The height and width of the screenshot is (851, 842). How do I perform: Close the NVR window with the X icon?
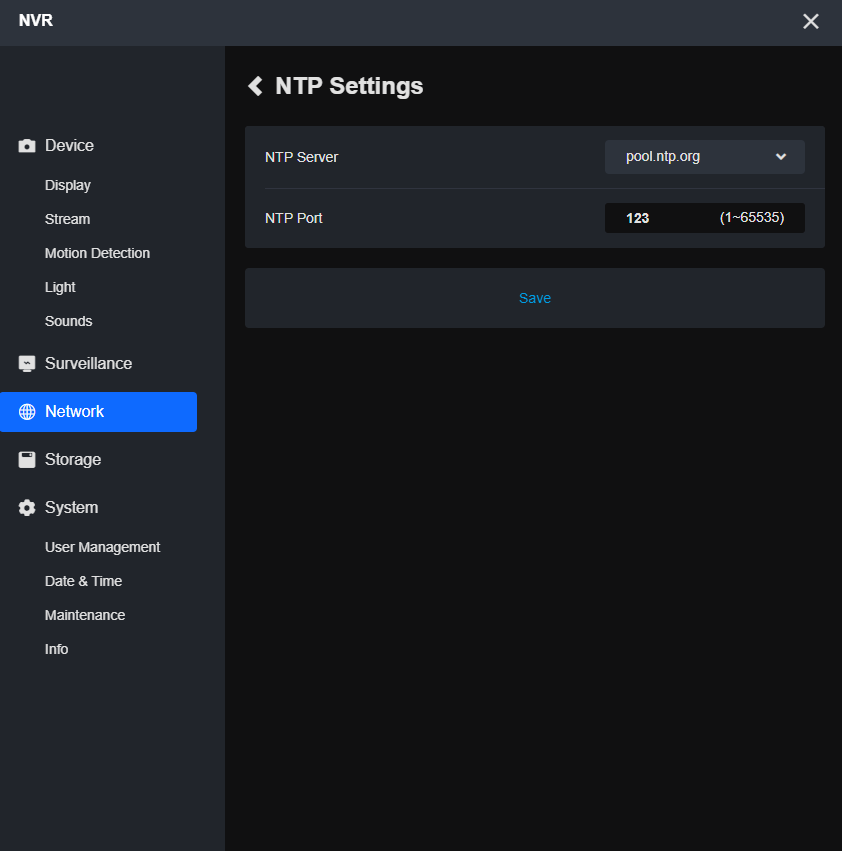810,20
